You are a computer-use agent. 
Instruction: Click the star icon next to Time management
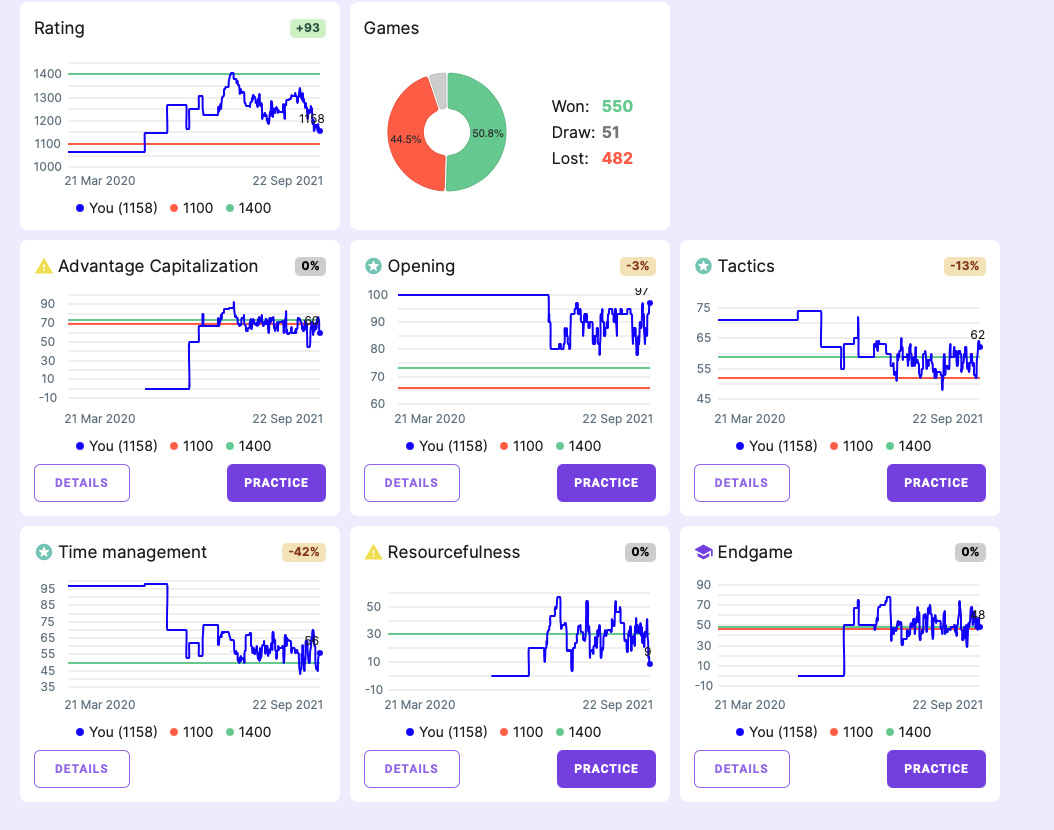coord(43,552)
